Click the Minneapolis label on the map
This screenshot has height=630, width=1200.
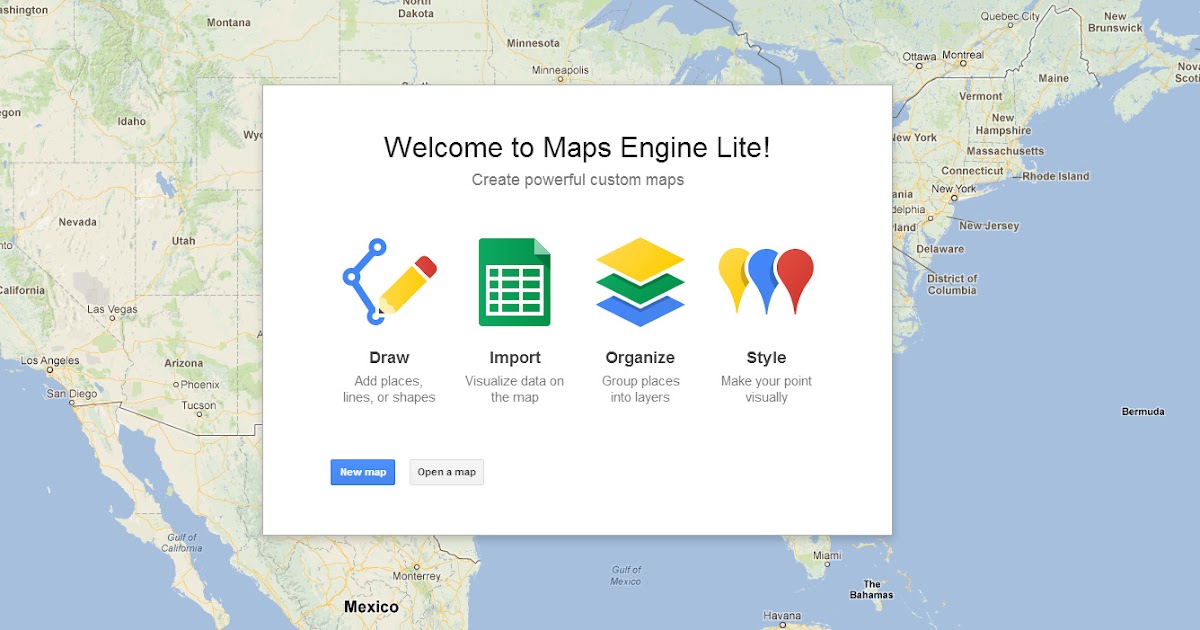tap(558, 70)
